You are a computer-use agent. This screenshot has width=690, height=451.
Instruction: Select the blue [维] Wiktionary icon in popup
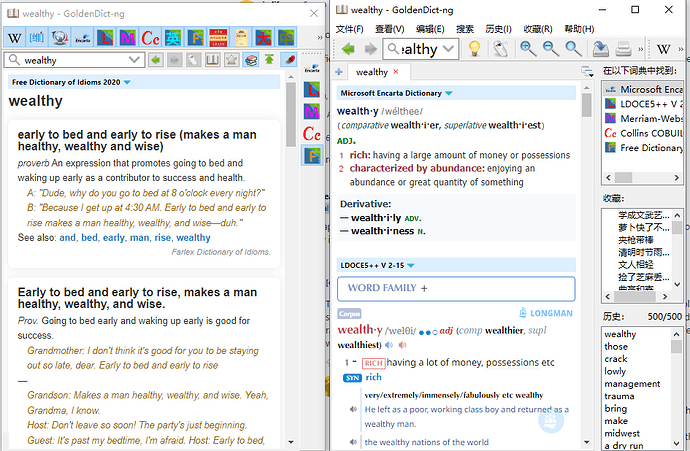[37, 38]
